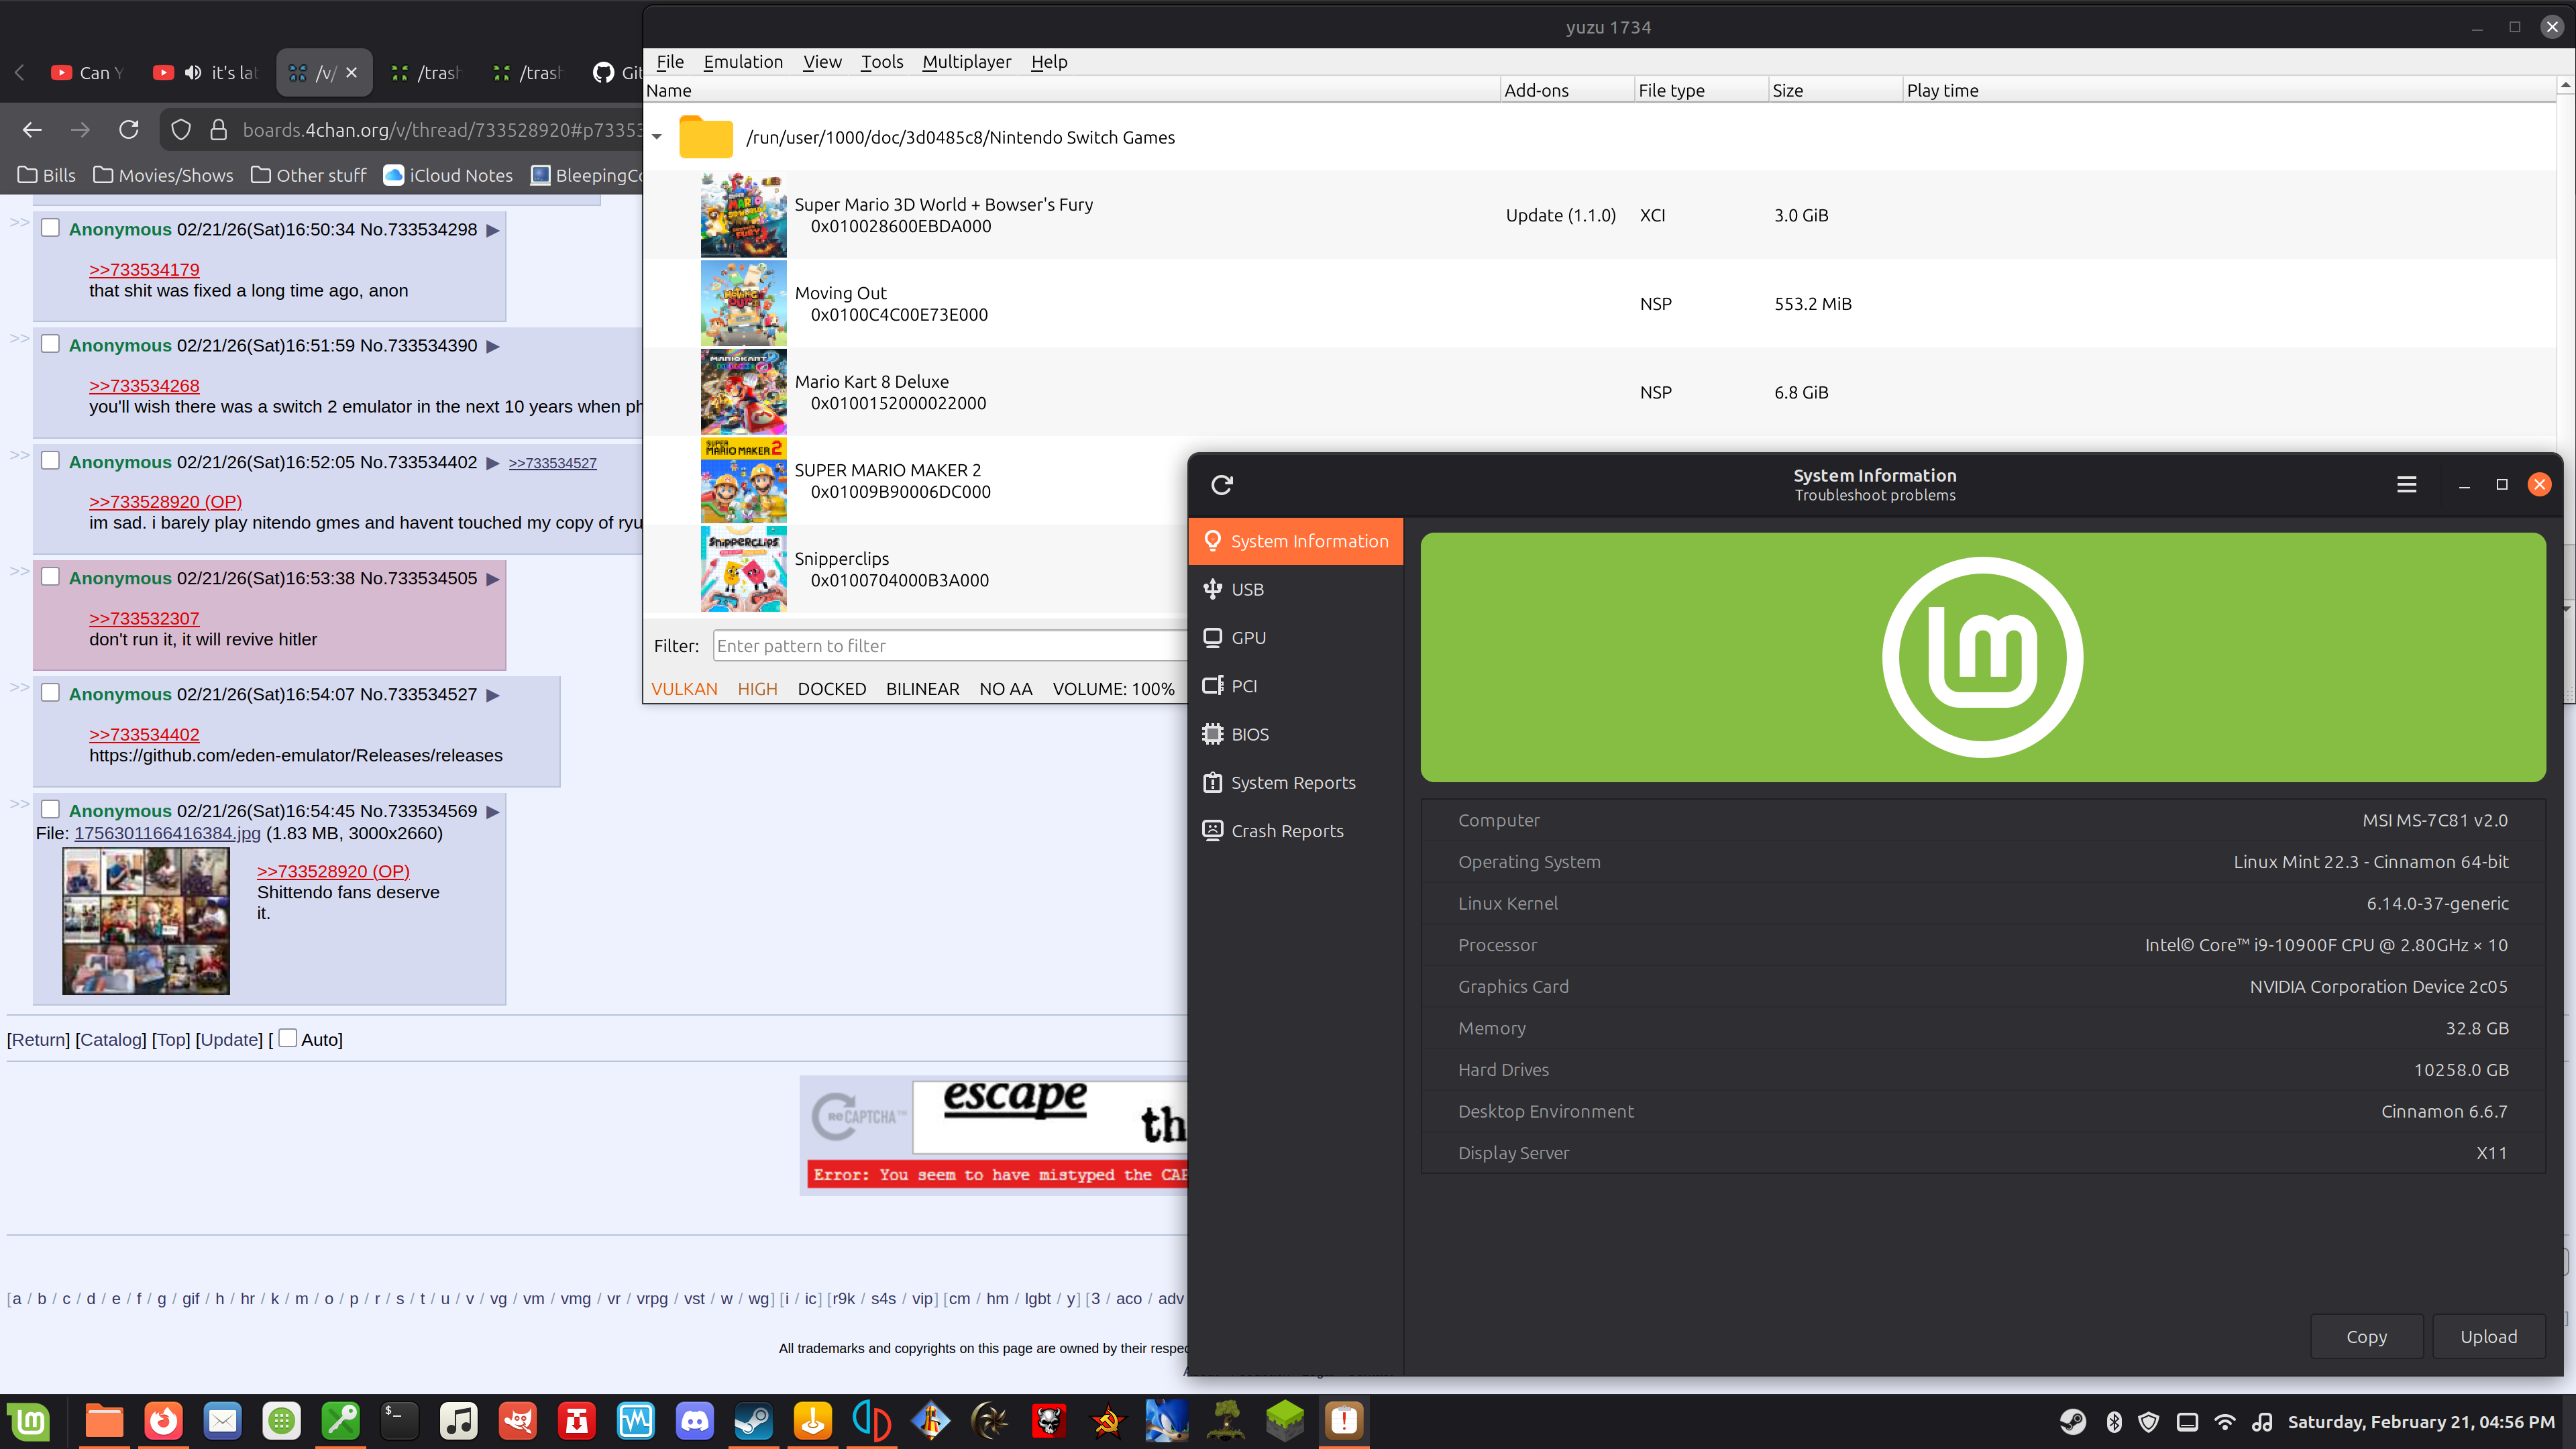Launch Steam from the taskbar panel
This screenshot has width=2576, height=1449.
tap(753, 1421)
